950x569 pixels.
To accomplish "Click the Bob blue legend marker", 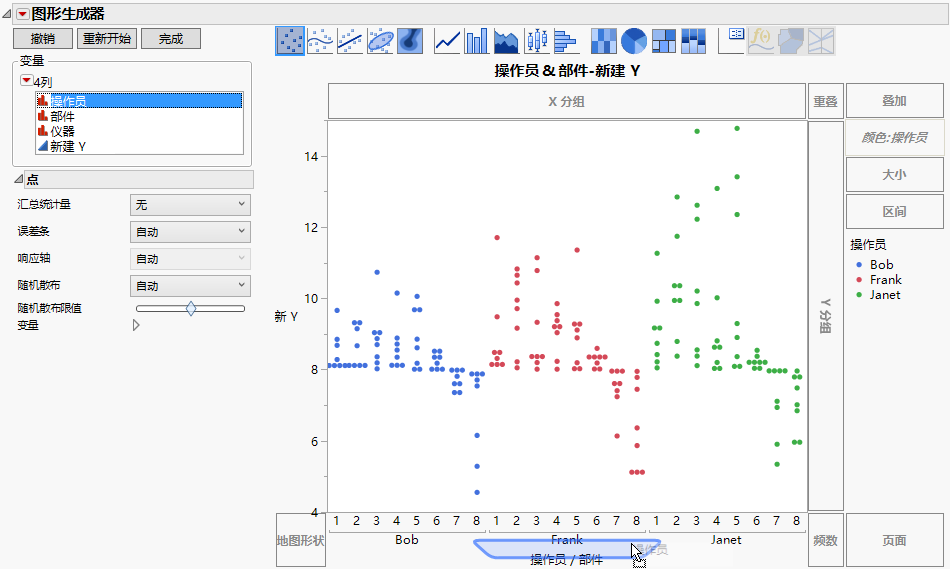I will [859, 265].
